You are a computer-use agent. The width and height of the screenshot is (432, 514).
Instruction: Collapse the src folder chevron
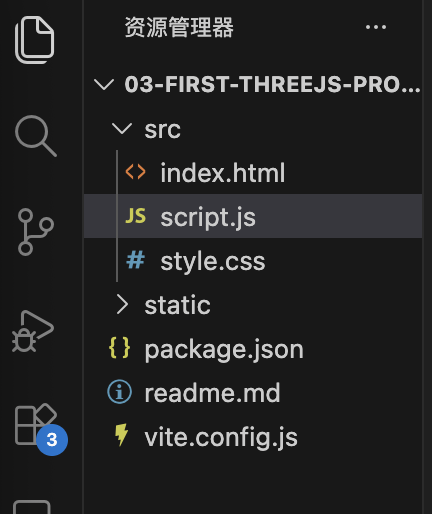coord(122,129)
